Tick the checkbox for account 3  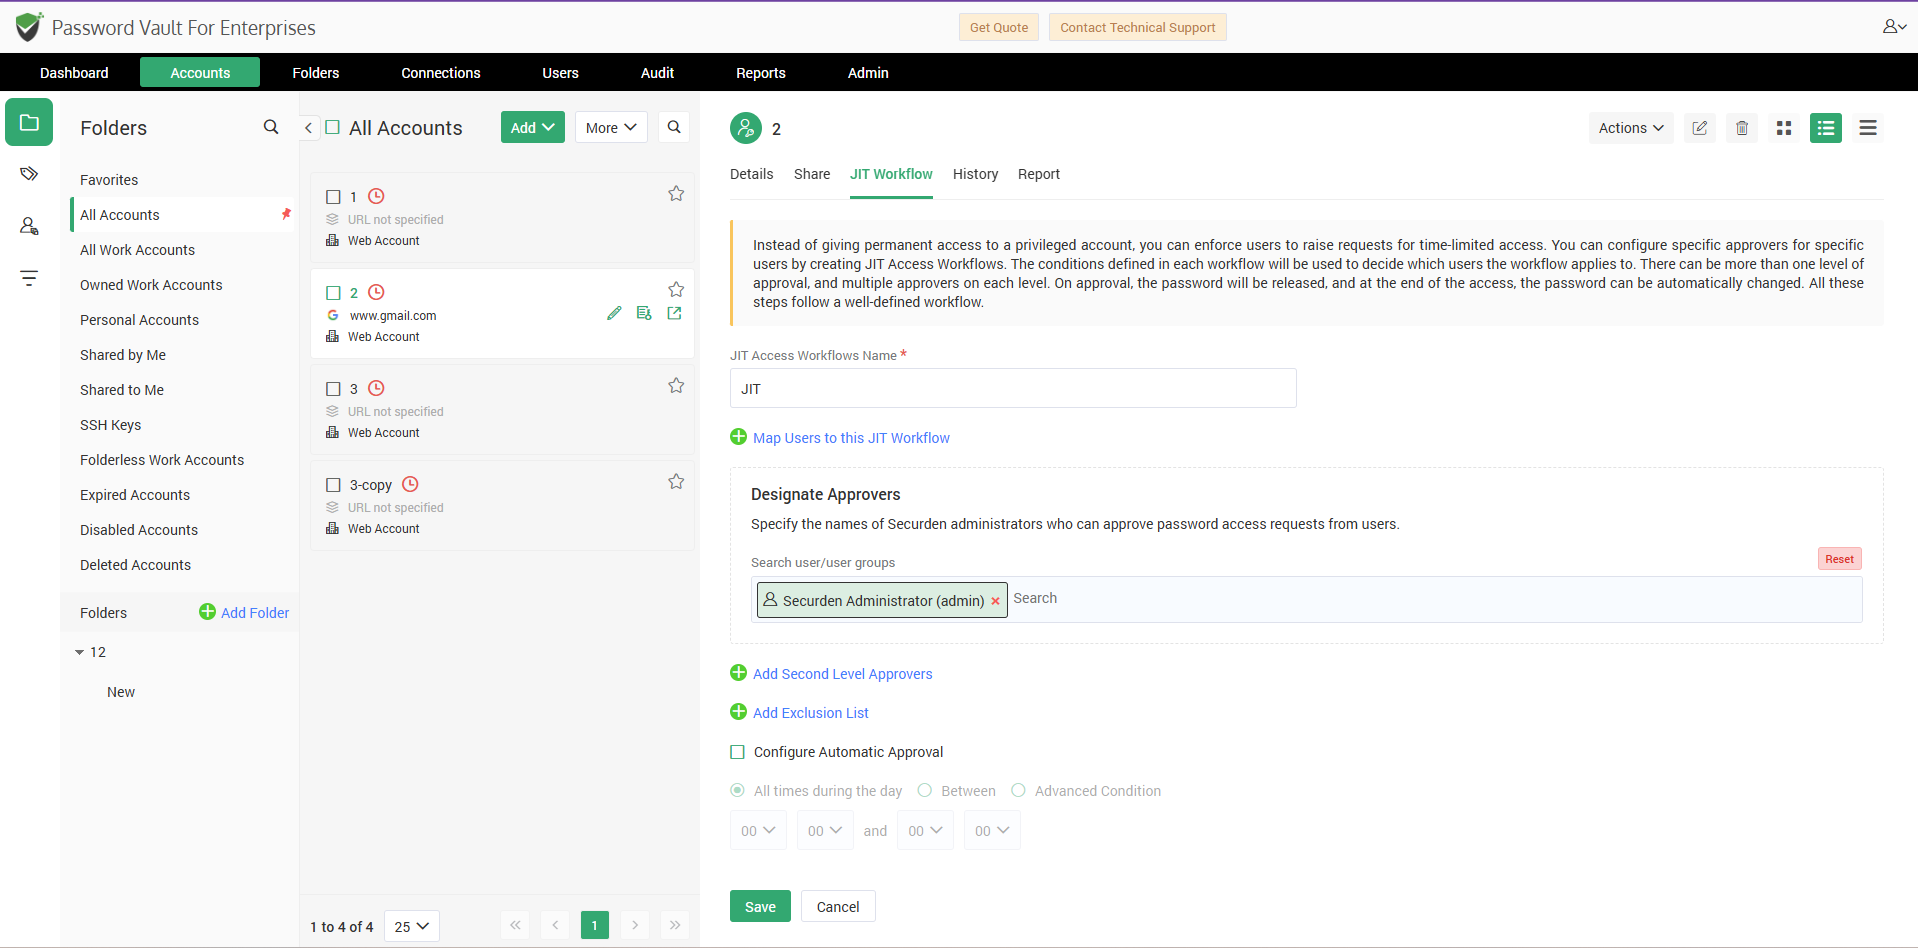click(x=334, y=389)
